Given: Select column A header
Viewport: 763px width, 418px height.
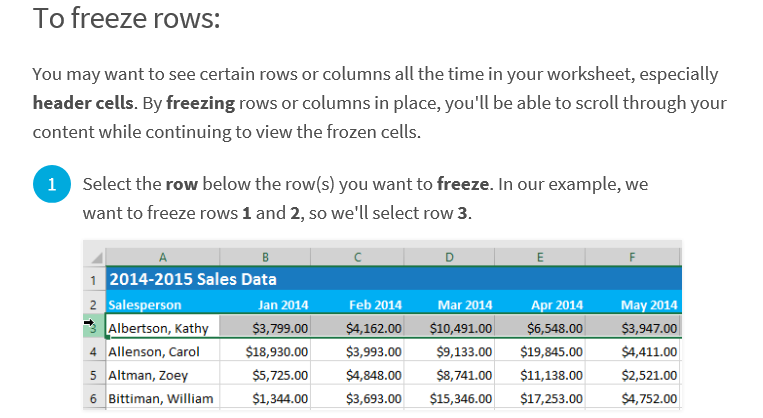Looking at the screenshot, I should [x=163, y=257].
